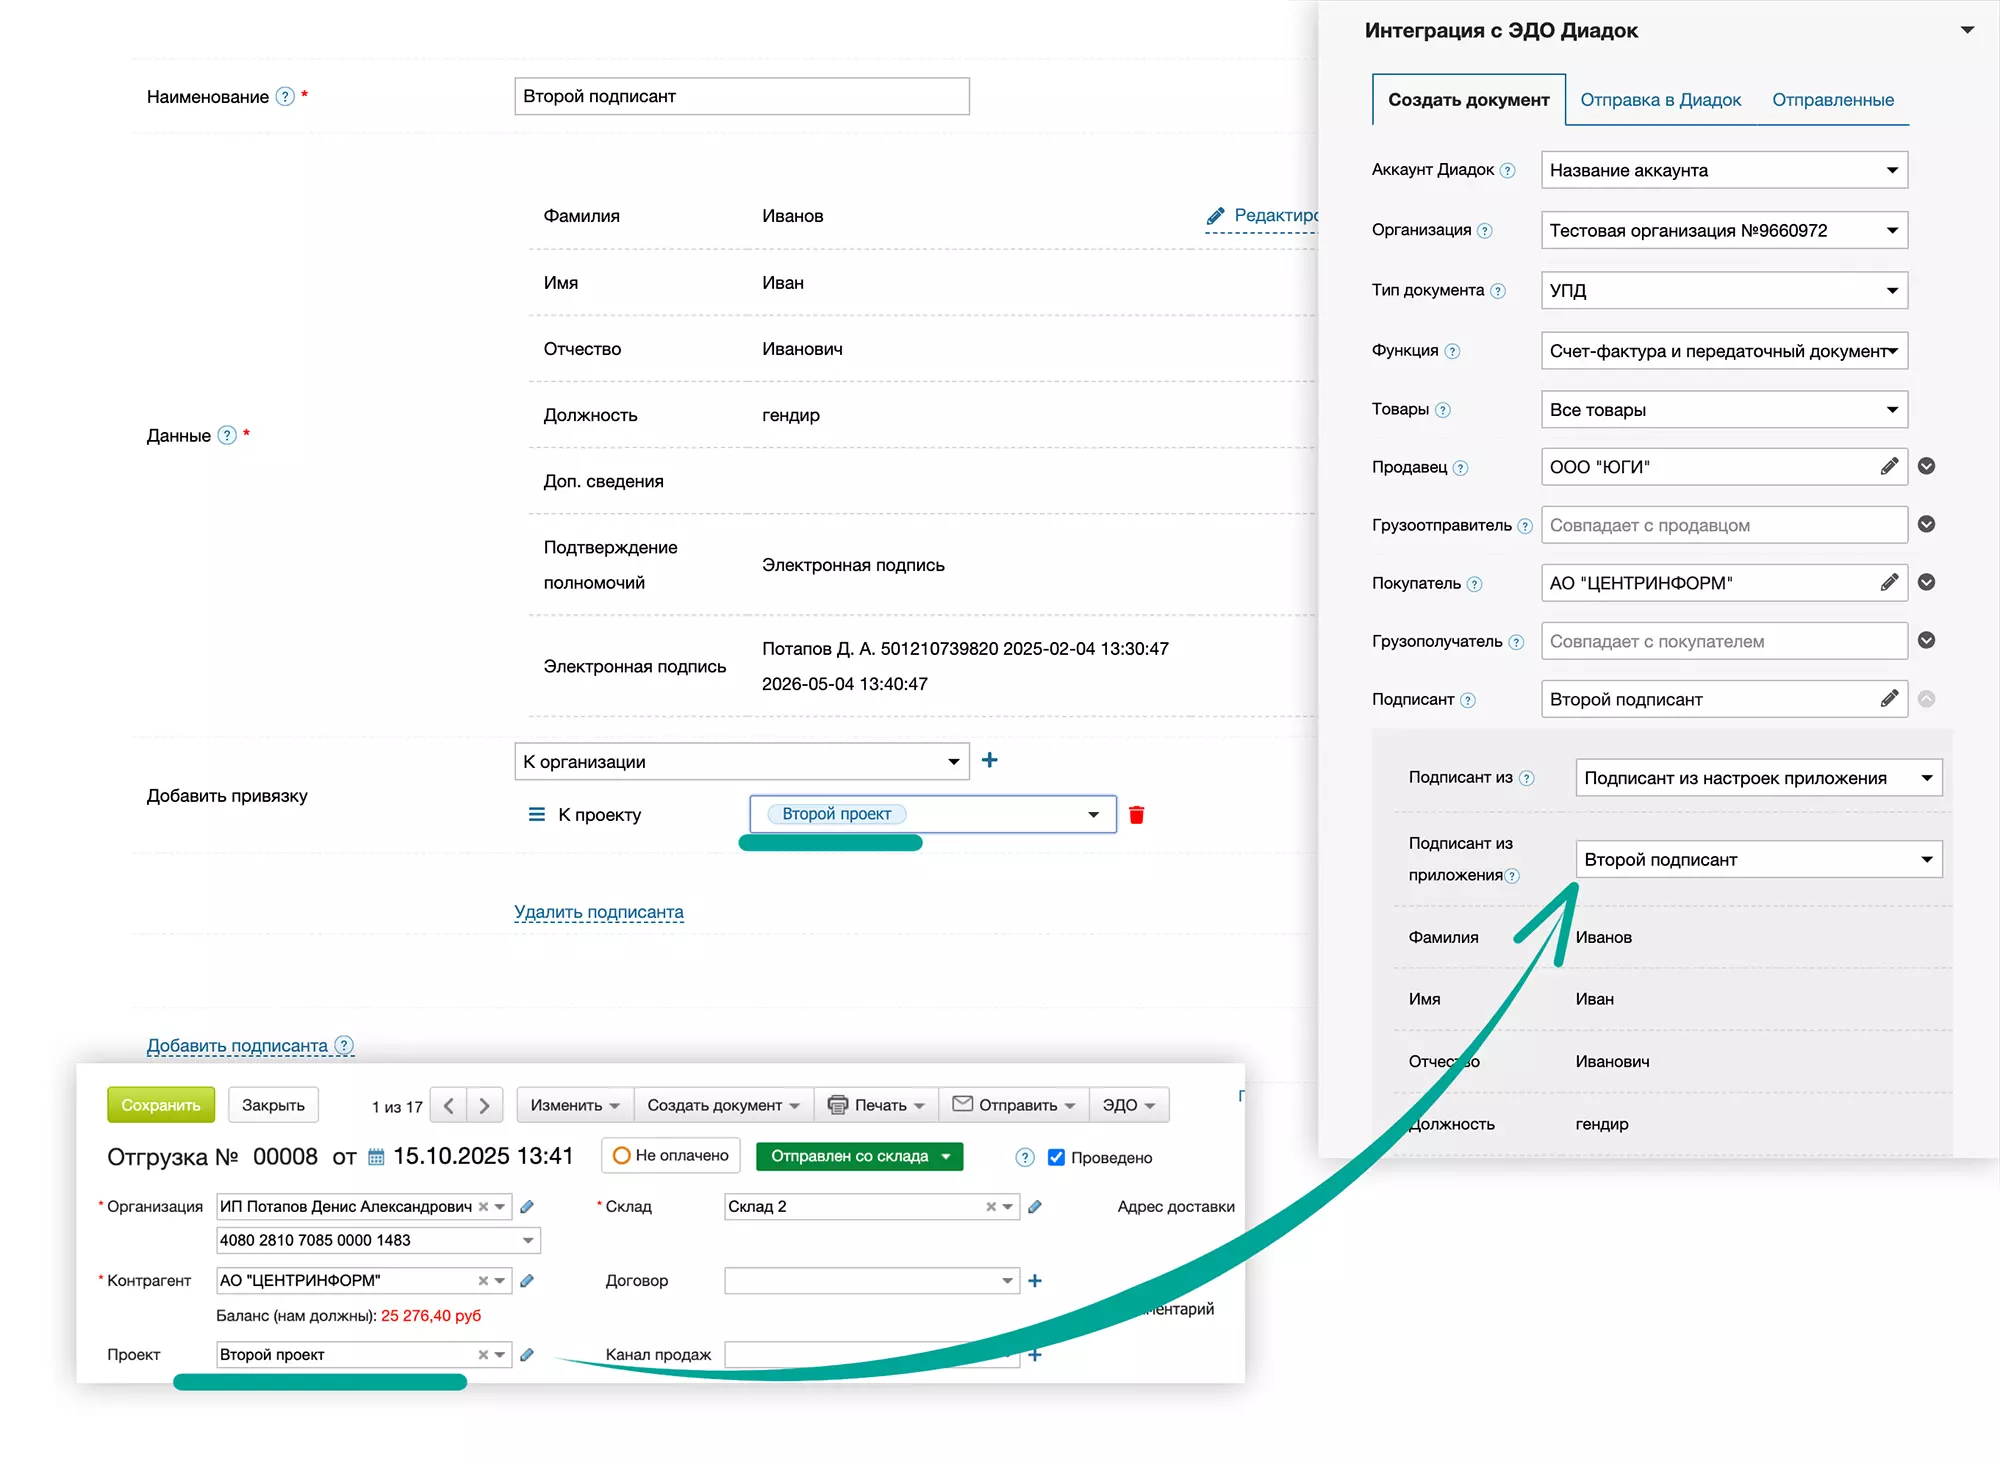Expand the Отправлен со склада status dropdown
2000x1458 pixels.
(946, 1157)
